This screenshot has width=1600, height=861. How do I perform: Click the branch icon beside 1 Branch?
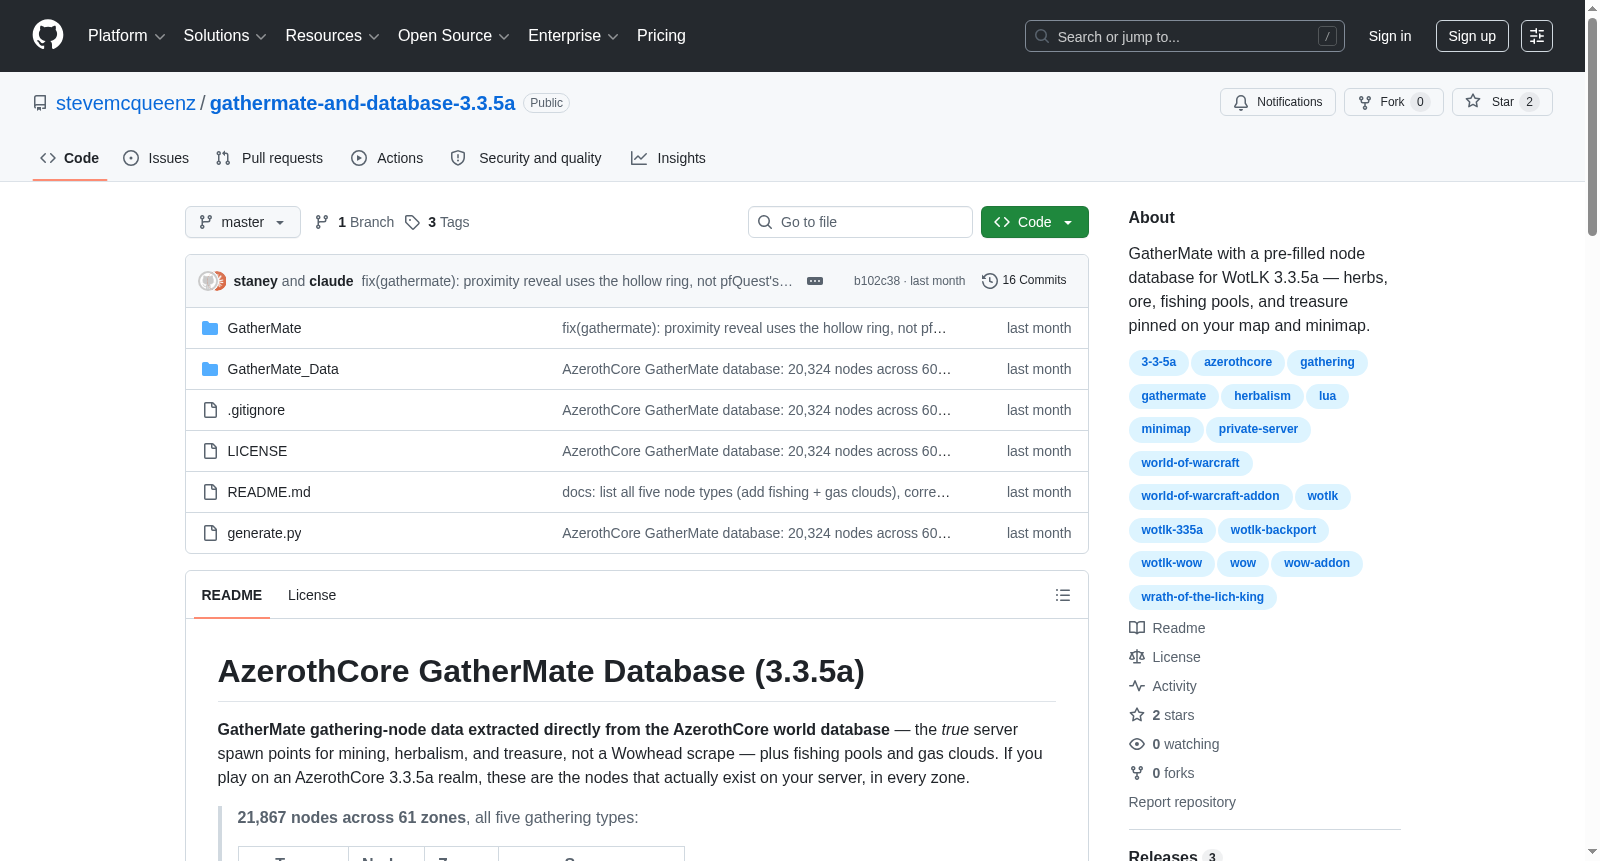point(322,222)
